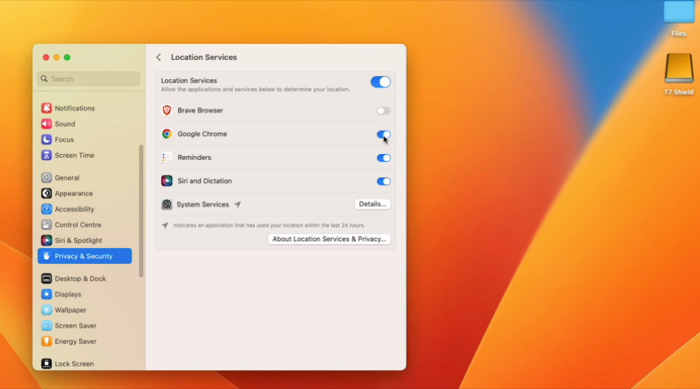Click the Screen Saver icon in sidebar
The width and height of the screenshot is (700, 389).
pos(46,326)
